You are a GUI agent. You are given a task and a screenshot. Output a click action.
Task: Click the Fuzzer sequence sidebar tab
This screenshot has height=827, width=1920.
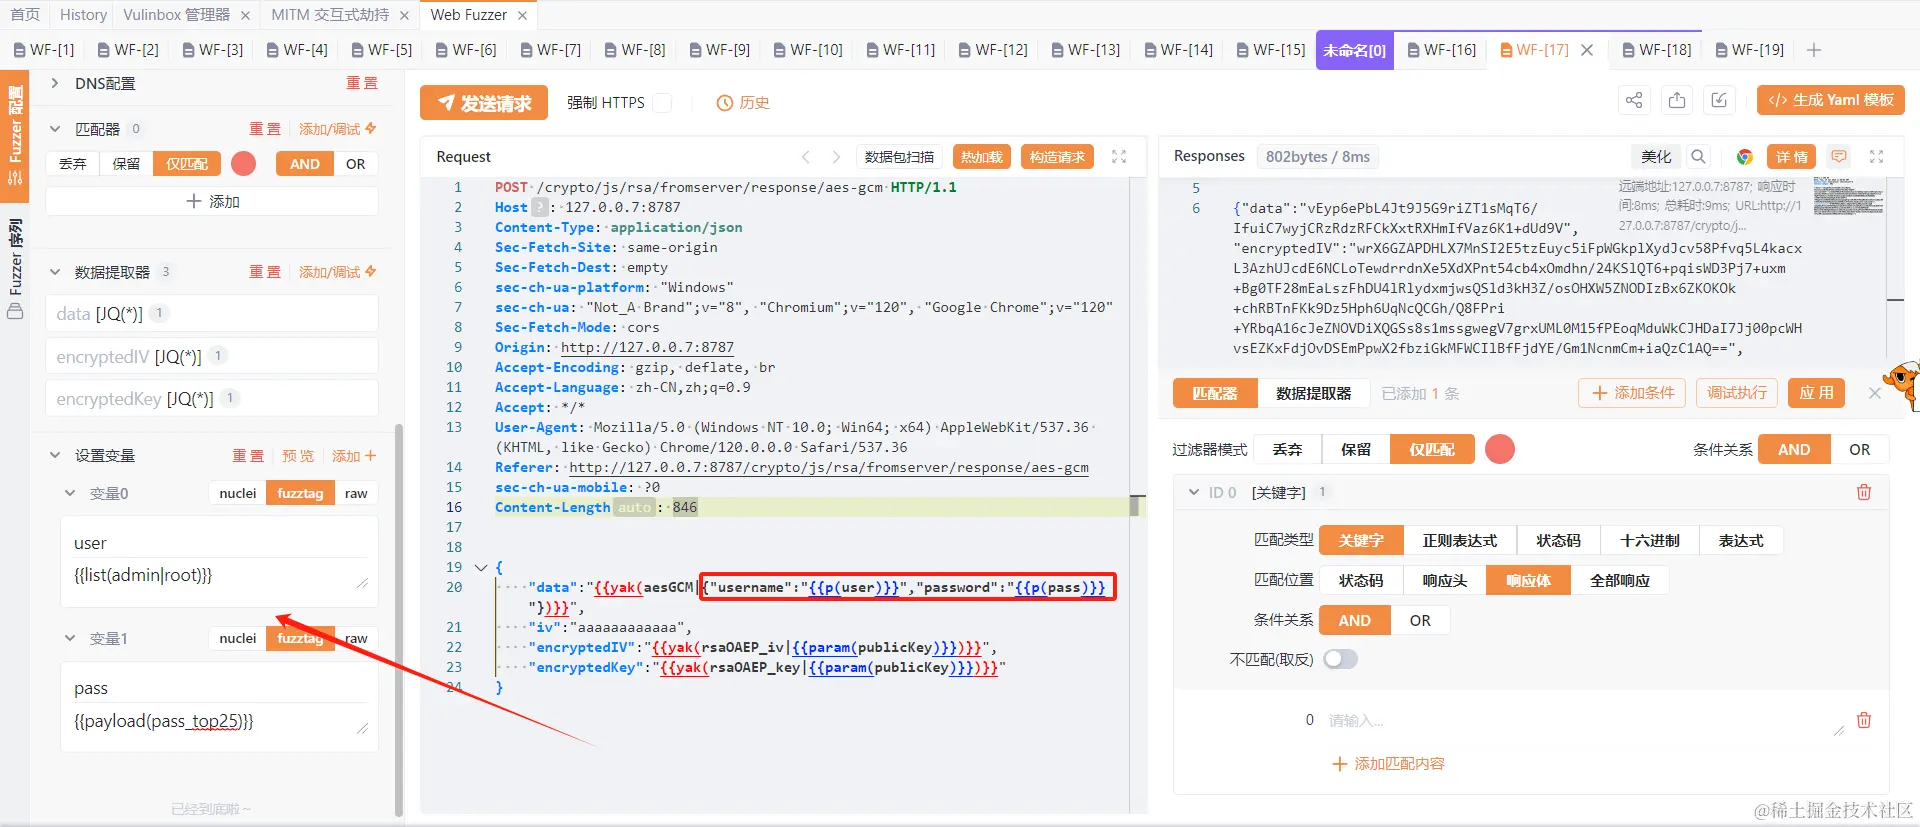(x=15, y=268)
